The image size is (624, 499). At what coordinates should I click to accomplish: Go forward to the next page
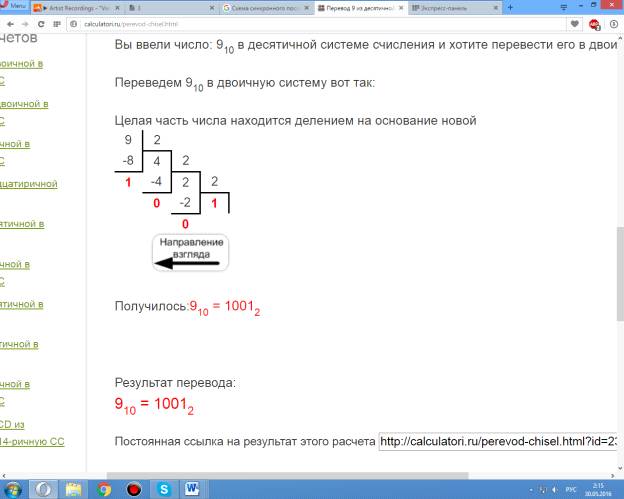(25, 24)
